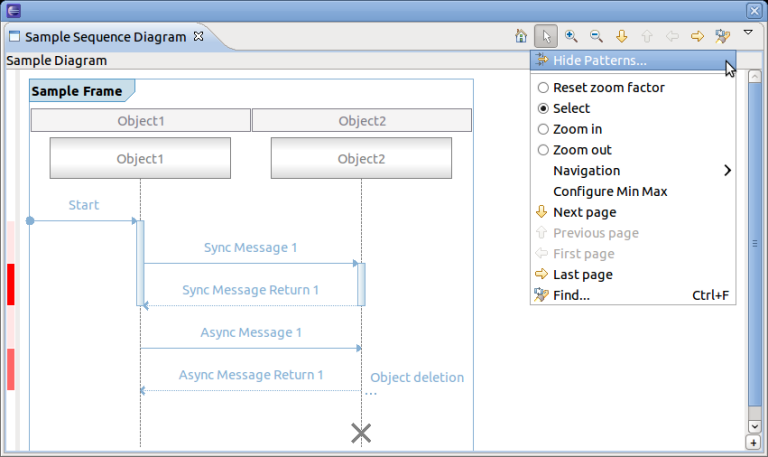Jump to last page using toolbar right arrow
Image resolution: width=768 pixels, height=457 pixels.
click(x=698, y=37)
